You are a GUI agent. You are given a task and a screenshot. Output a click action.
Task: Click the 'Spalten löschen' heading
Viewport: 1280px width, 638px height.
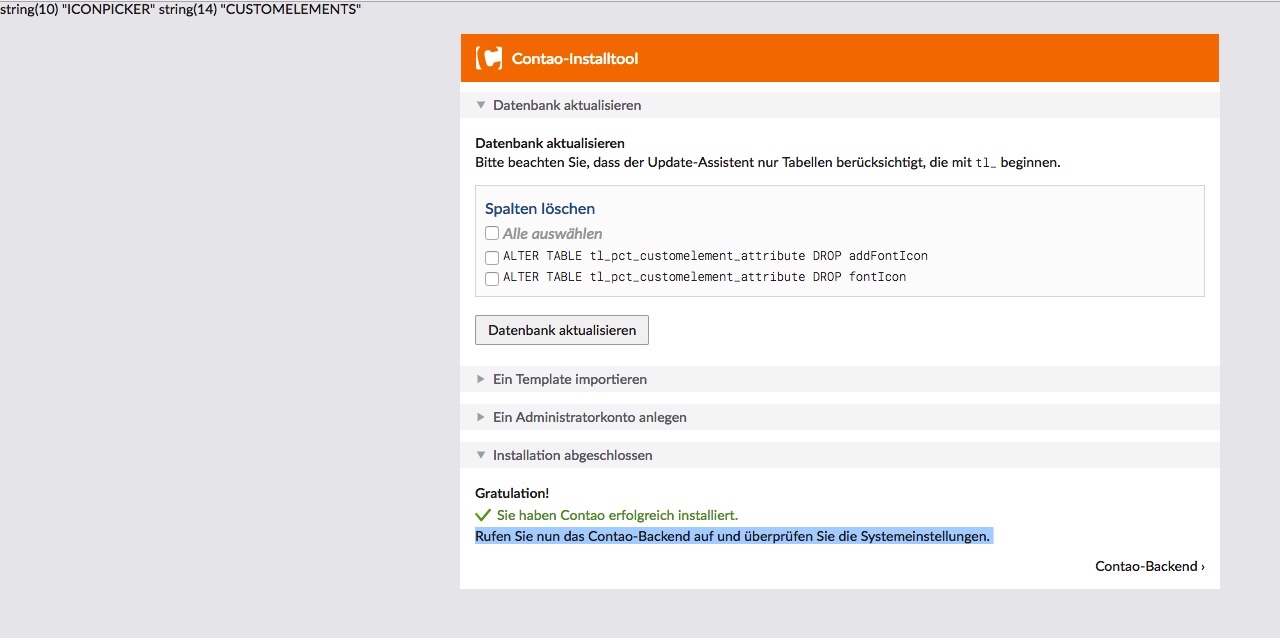pyautogui.click(x=540, y=209)
